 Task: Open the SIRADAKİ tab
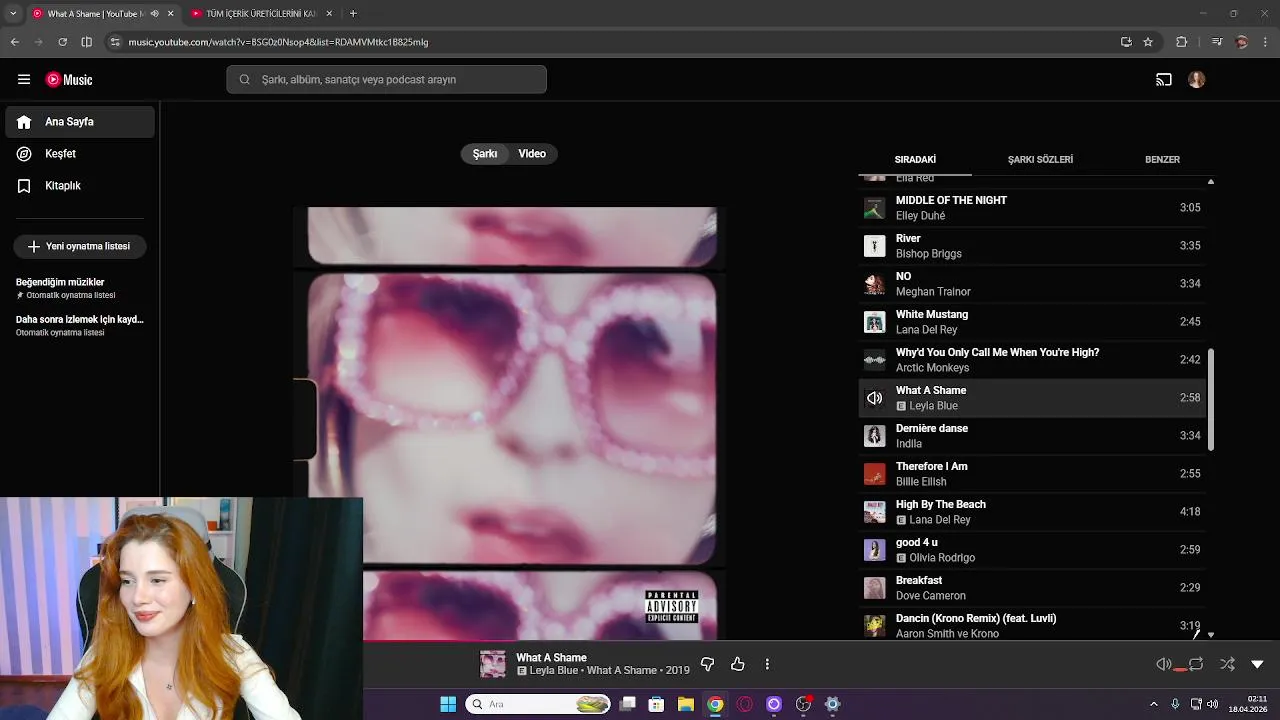[x=915, y=160]
